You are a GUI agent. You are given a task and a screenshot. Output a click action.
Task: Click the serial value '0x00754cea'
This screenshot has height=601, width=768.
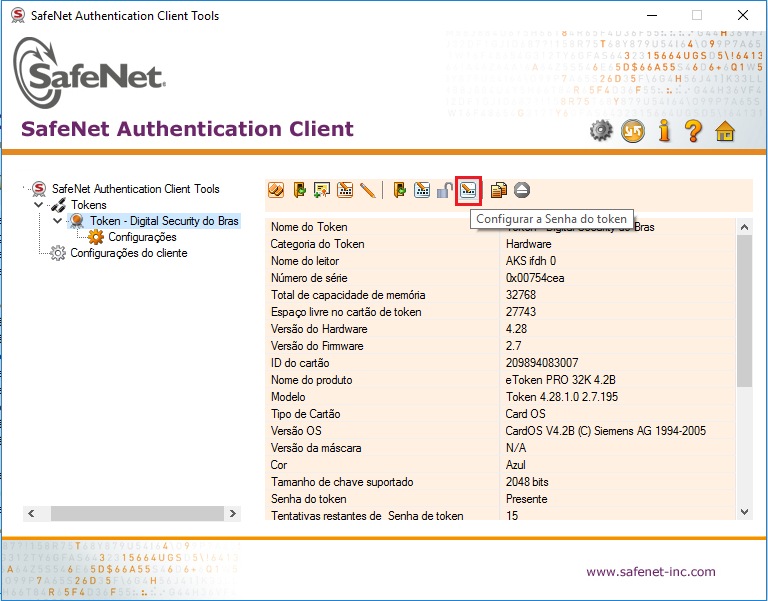(x=535, y=278)
